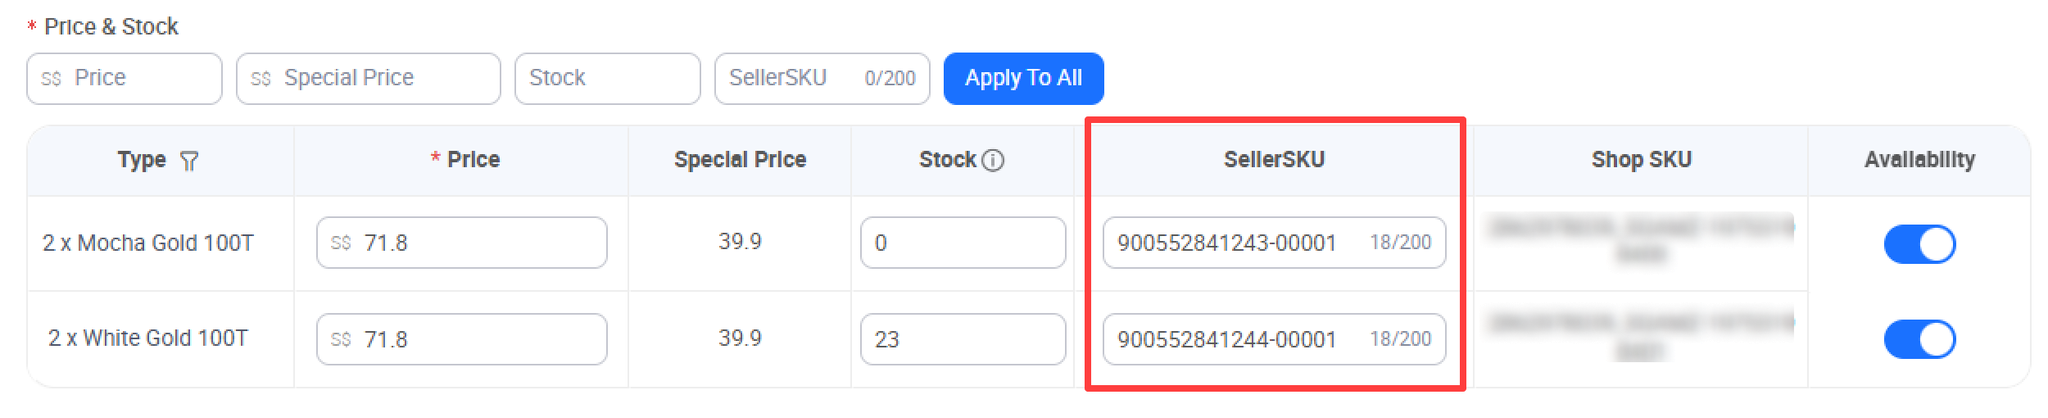Edit SellerSKU 900552841244-00001 field
Screen dimensions: 2048x418
pyautogui.click(x=1274, y=339)
